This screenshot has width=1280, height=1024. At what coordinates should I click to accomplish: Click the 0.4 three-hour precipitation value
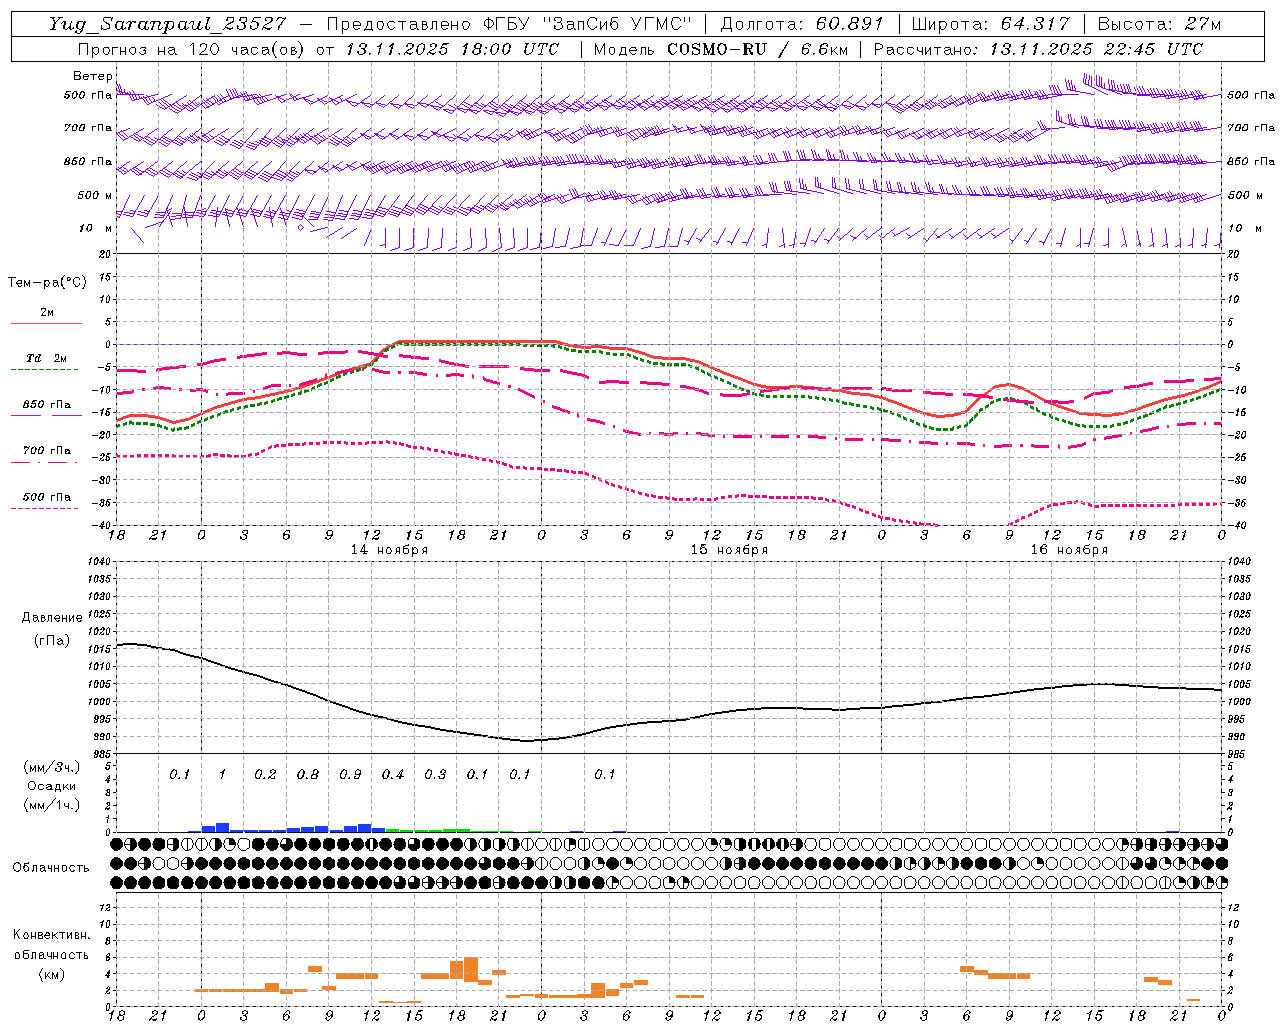393,774
